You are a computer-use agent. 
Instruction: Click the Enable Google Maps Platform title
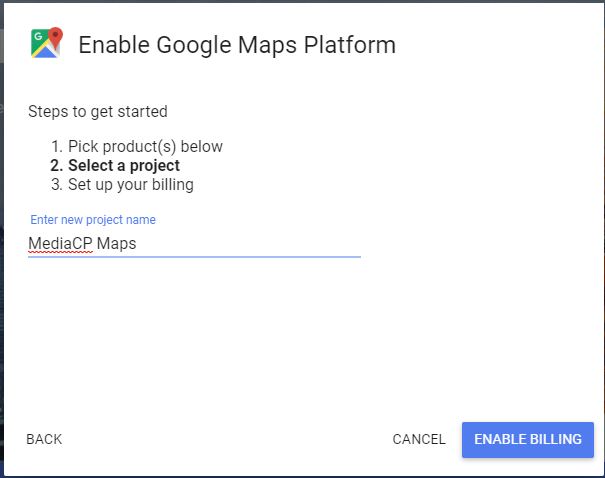pos(237,45)
